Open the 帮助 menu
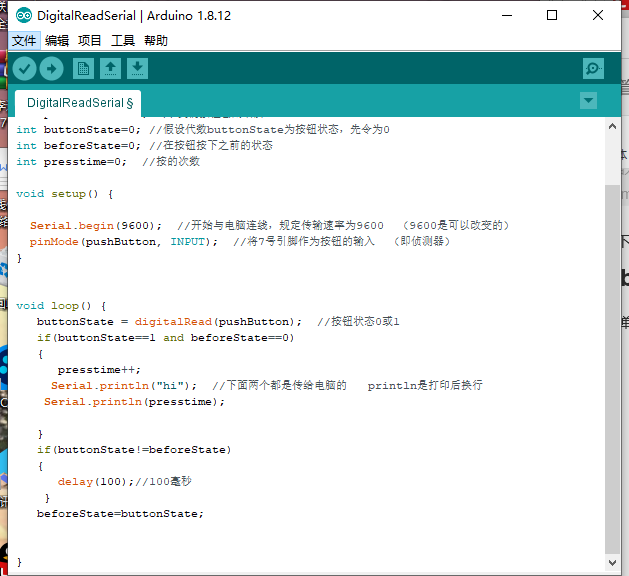 click(156, 41)
